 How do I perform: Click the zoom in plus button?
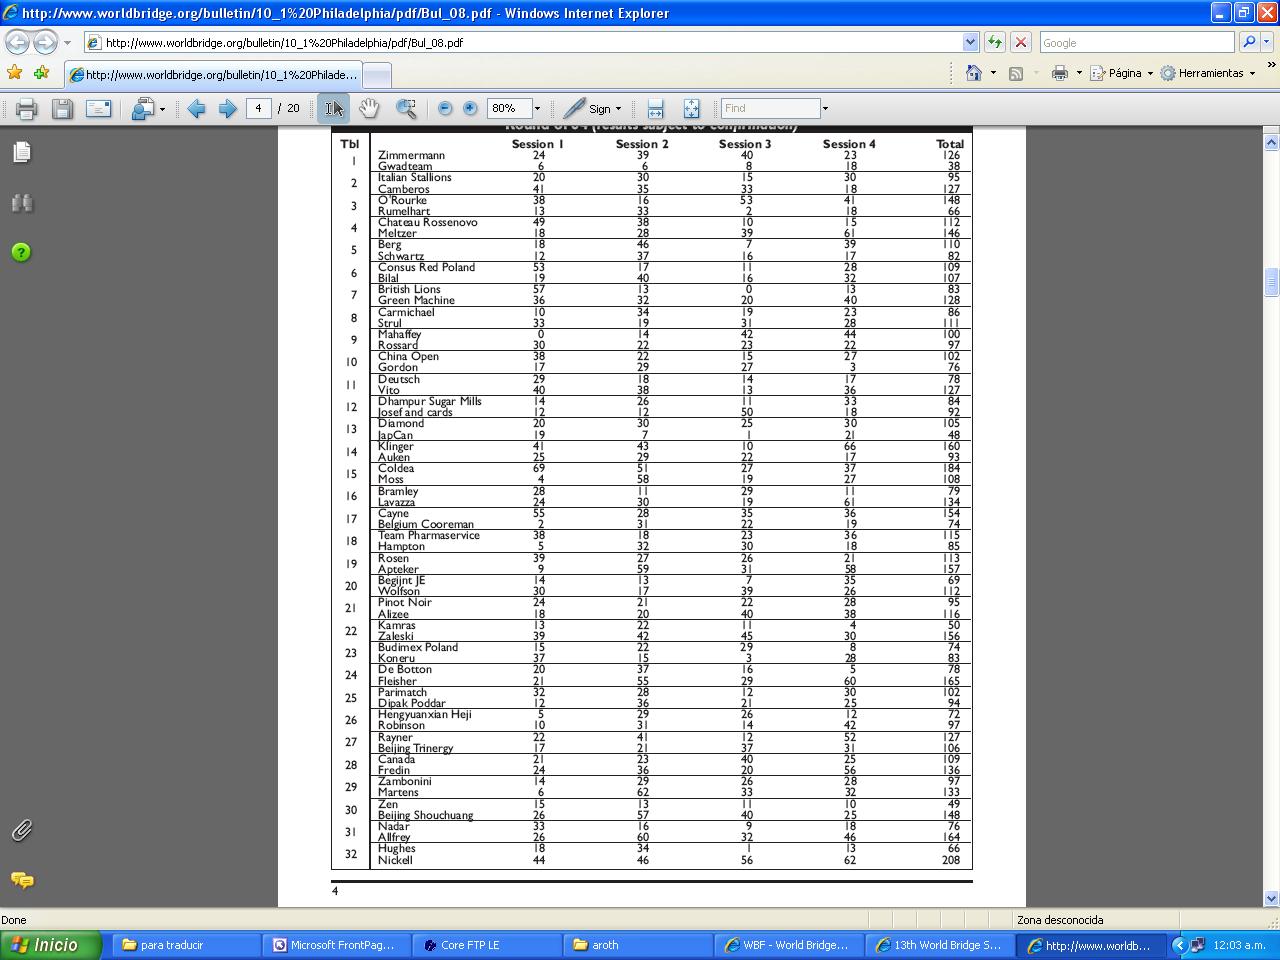pos(470,108)
